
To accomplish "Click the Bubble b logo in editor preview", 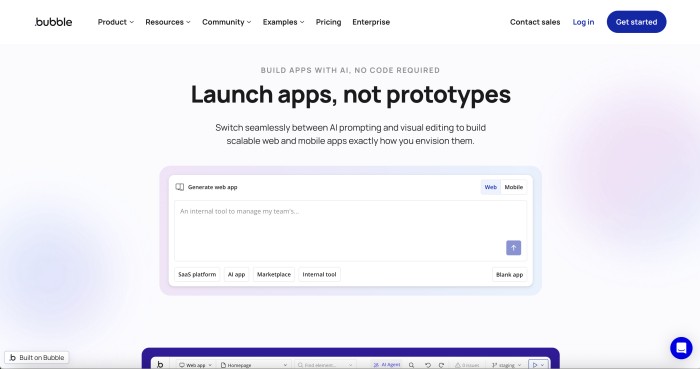I will (160, 365).
